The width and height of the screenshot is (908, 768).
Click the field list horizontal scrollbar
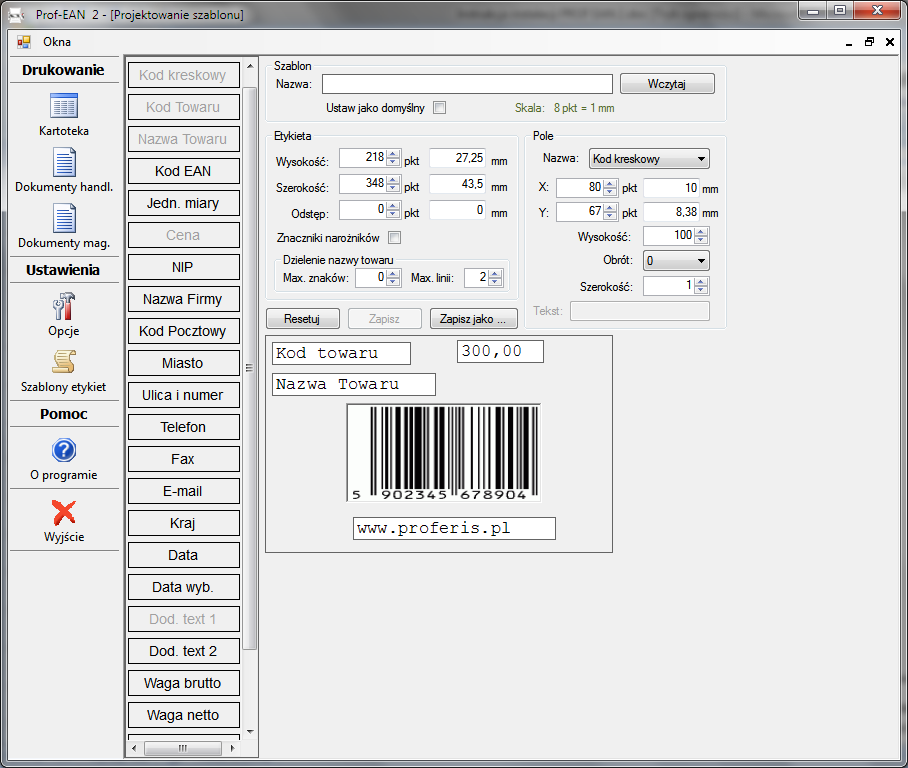(182, 748)
